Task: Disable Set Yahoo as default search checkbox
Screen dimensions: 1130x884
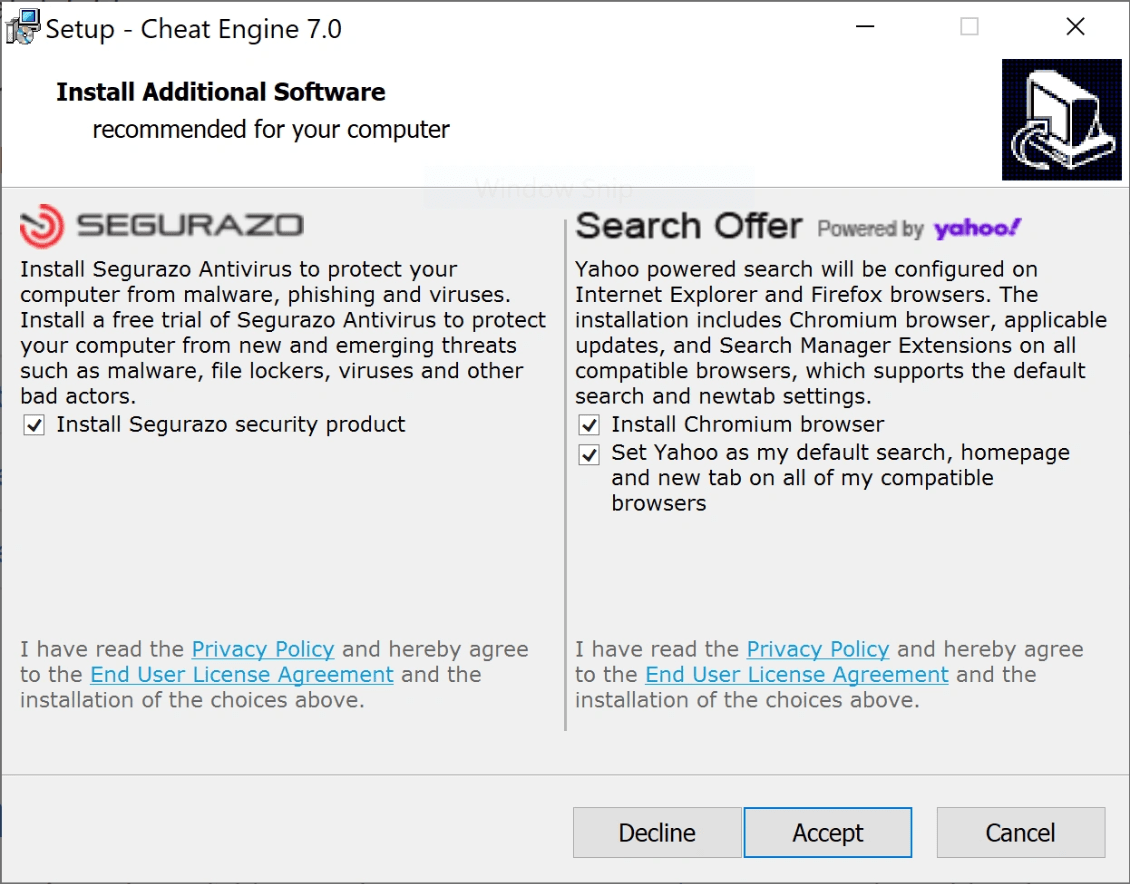Action: [x=590, y=454]
